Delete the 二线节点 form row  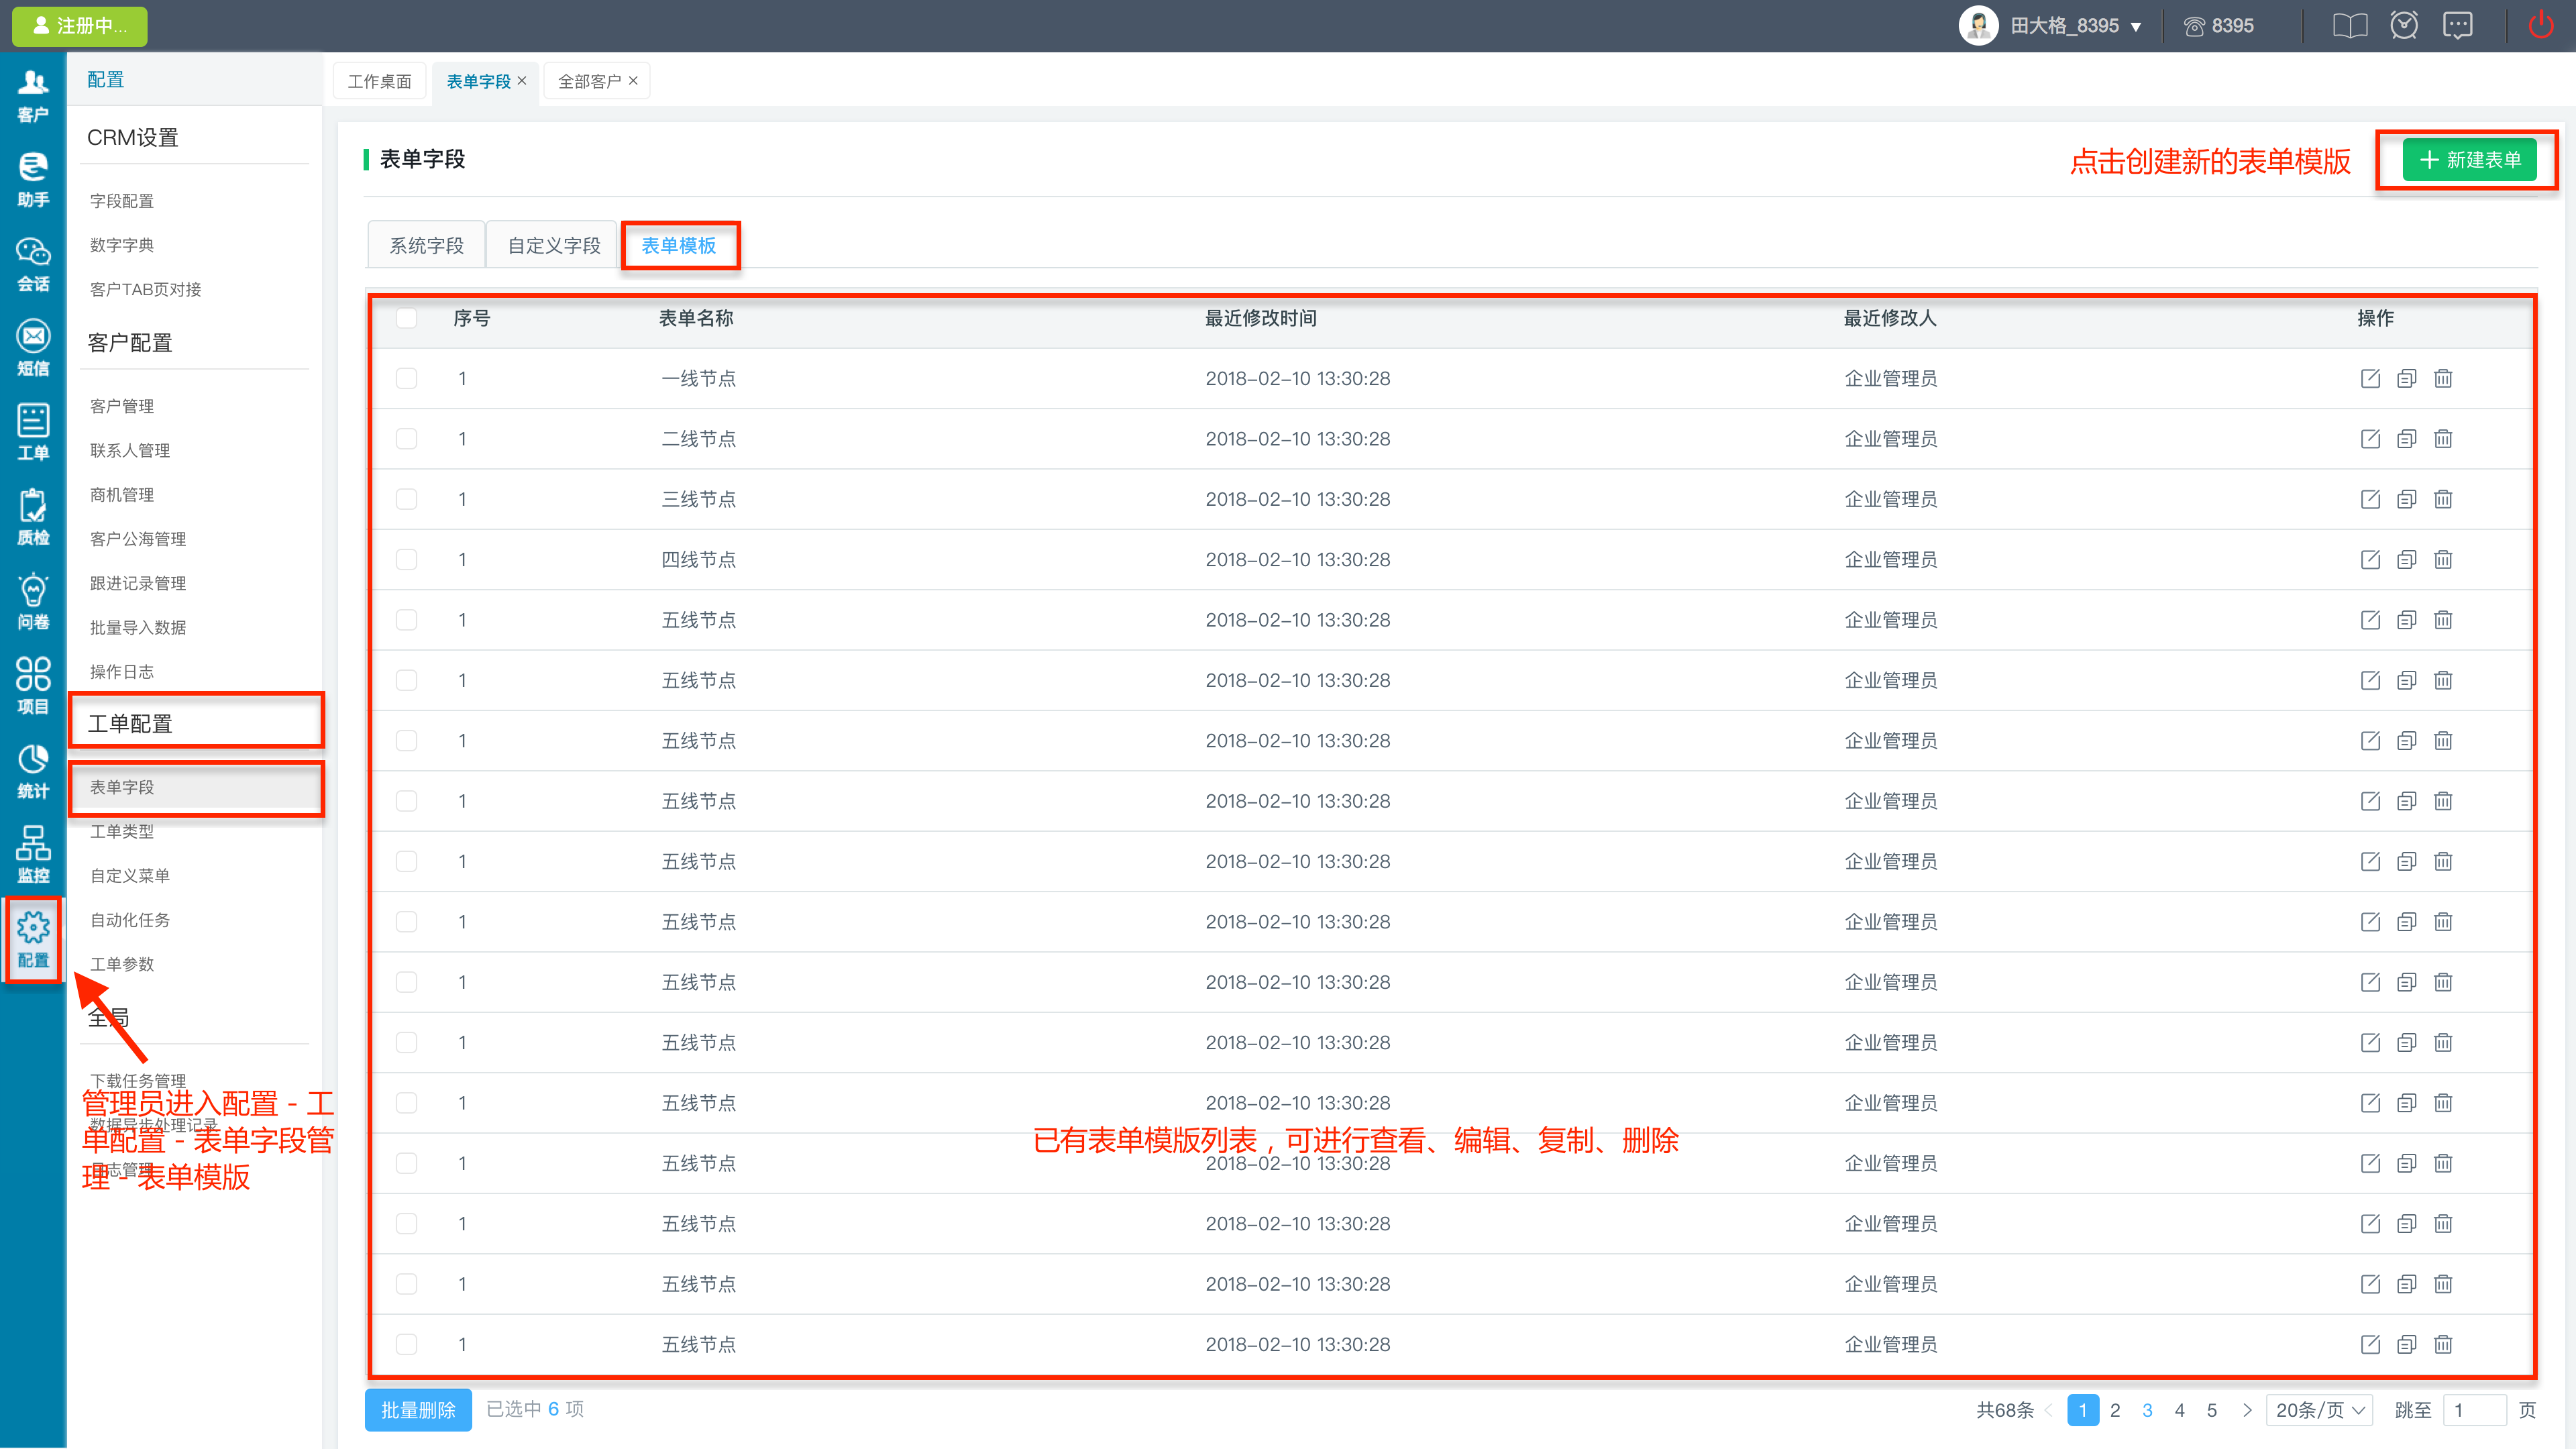(x=2443, y=439)
